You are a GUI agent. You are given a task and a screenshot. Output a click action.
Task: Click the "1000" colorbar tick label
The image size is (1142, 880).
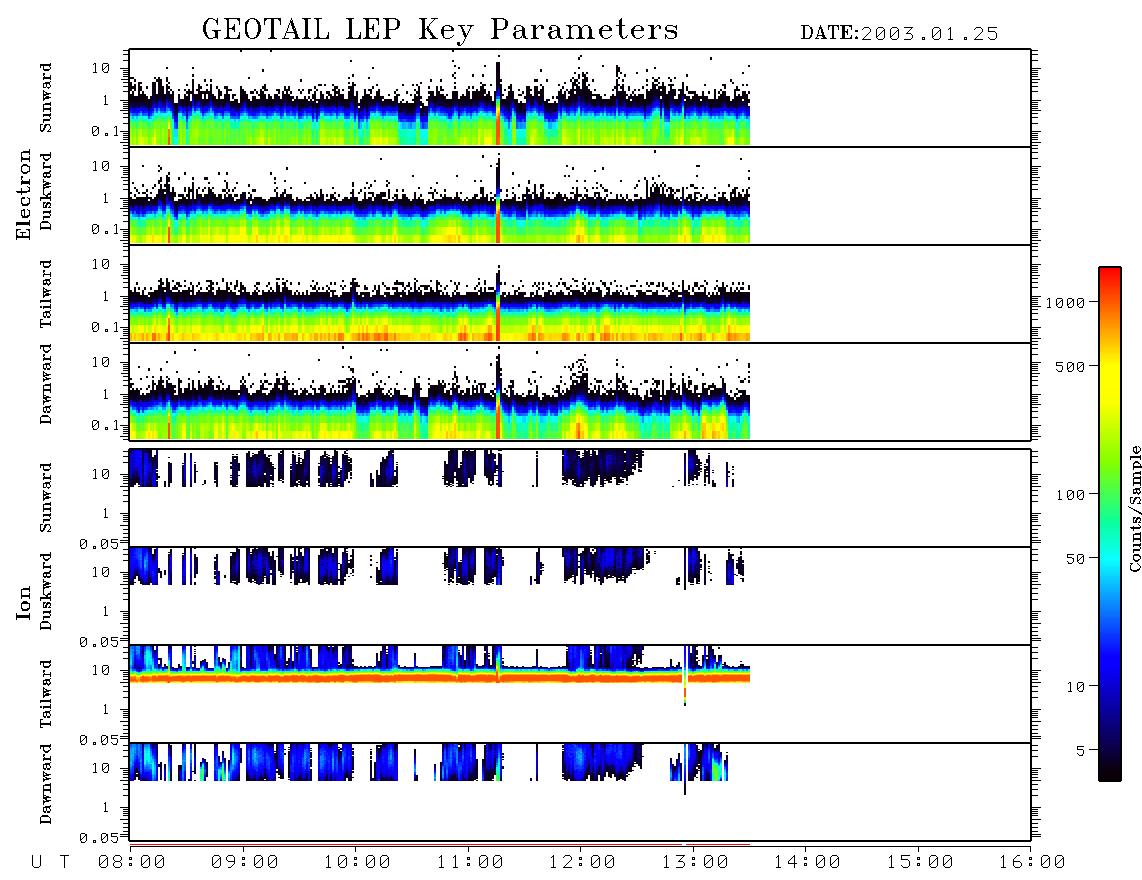(x=1065, y=303)
